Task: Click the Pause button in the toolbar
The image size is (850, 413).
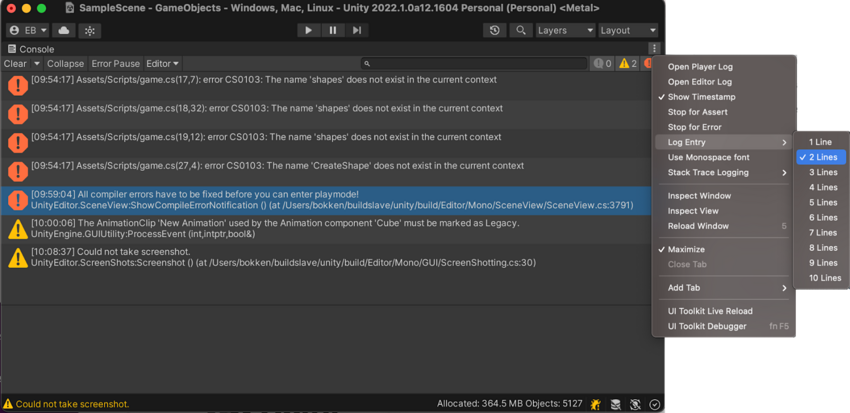Action: pyautogui.click(x=333, y=31)
